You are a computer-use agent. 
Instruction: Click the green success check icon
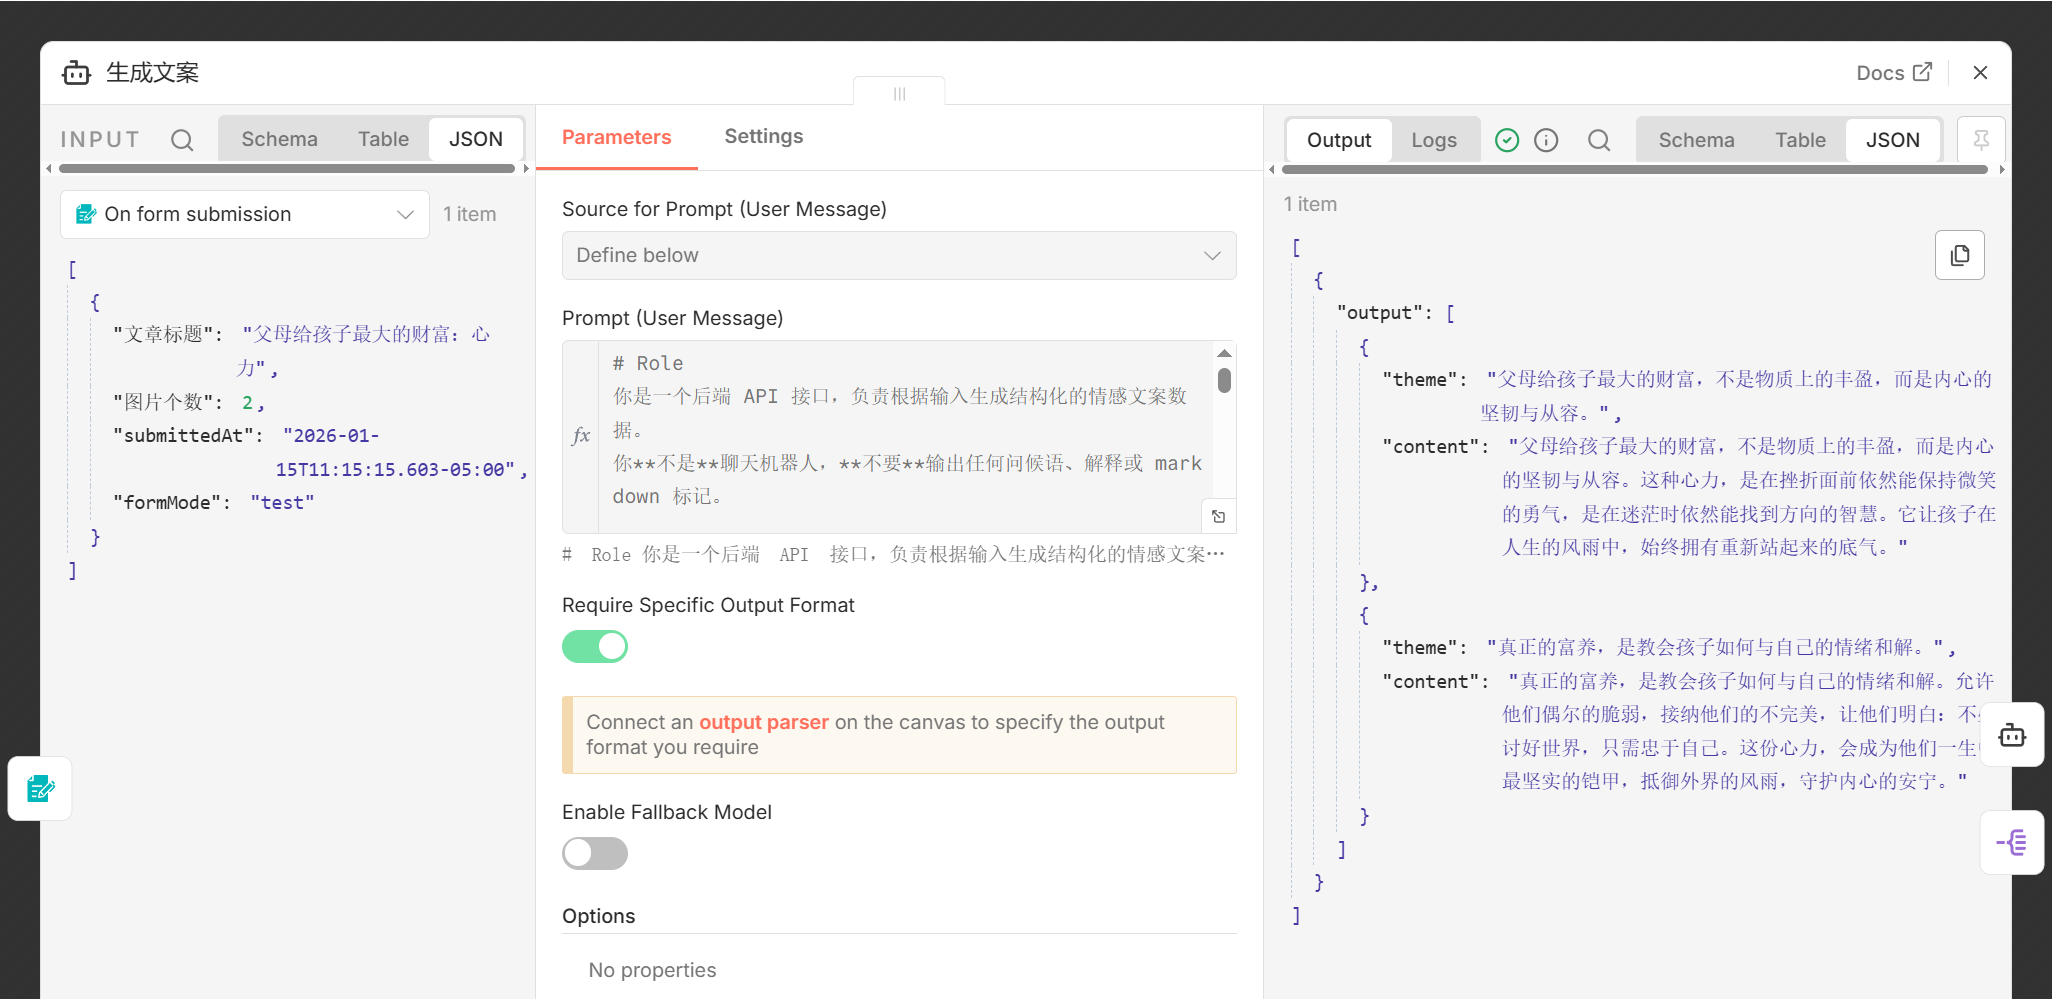pyautogui.click(x=1506, y=140)
